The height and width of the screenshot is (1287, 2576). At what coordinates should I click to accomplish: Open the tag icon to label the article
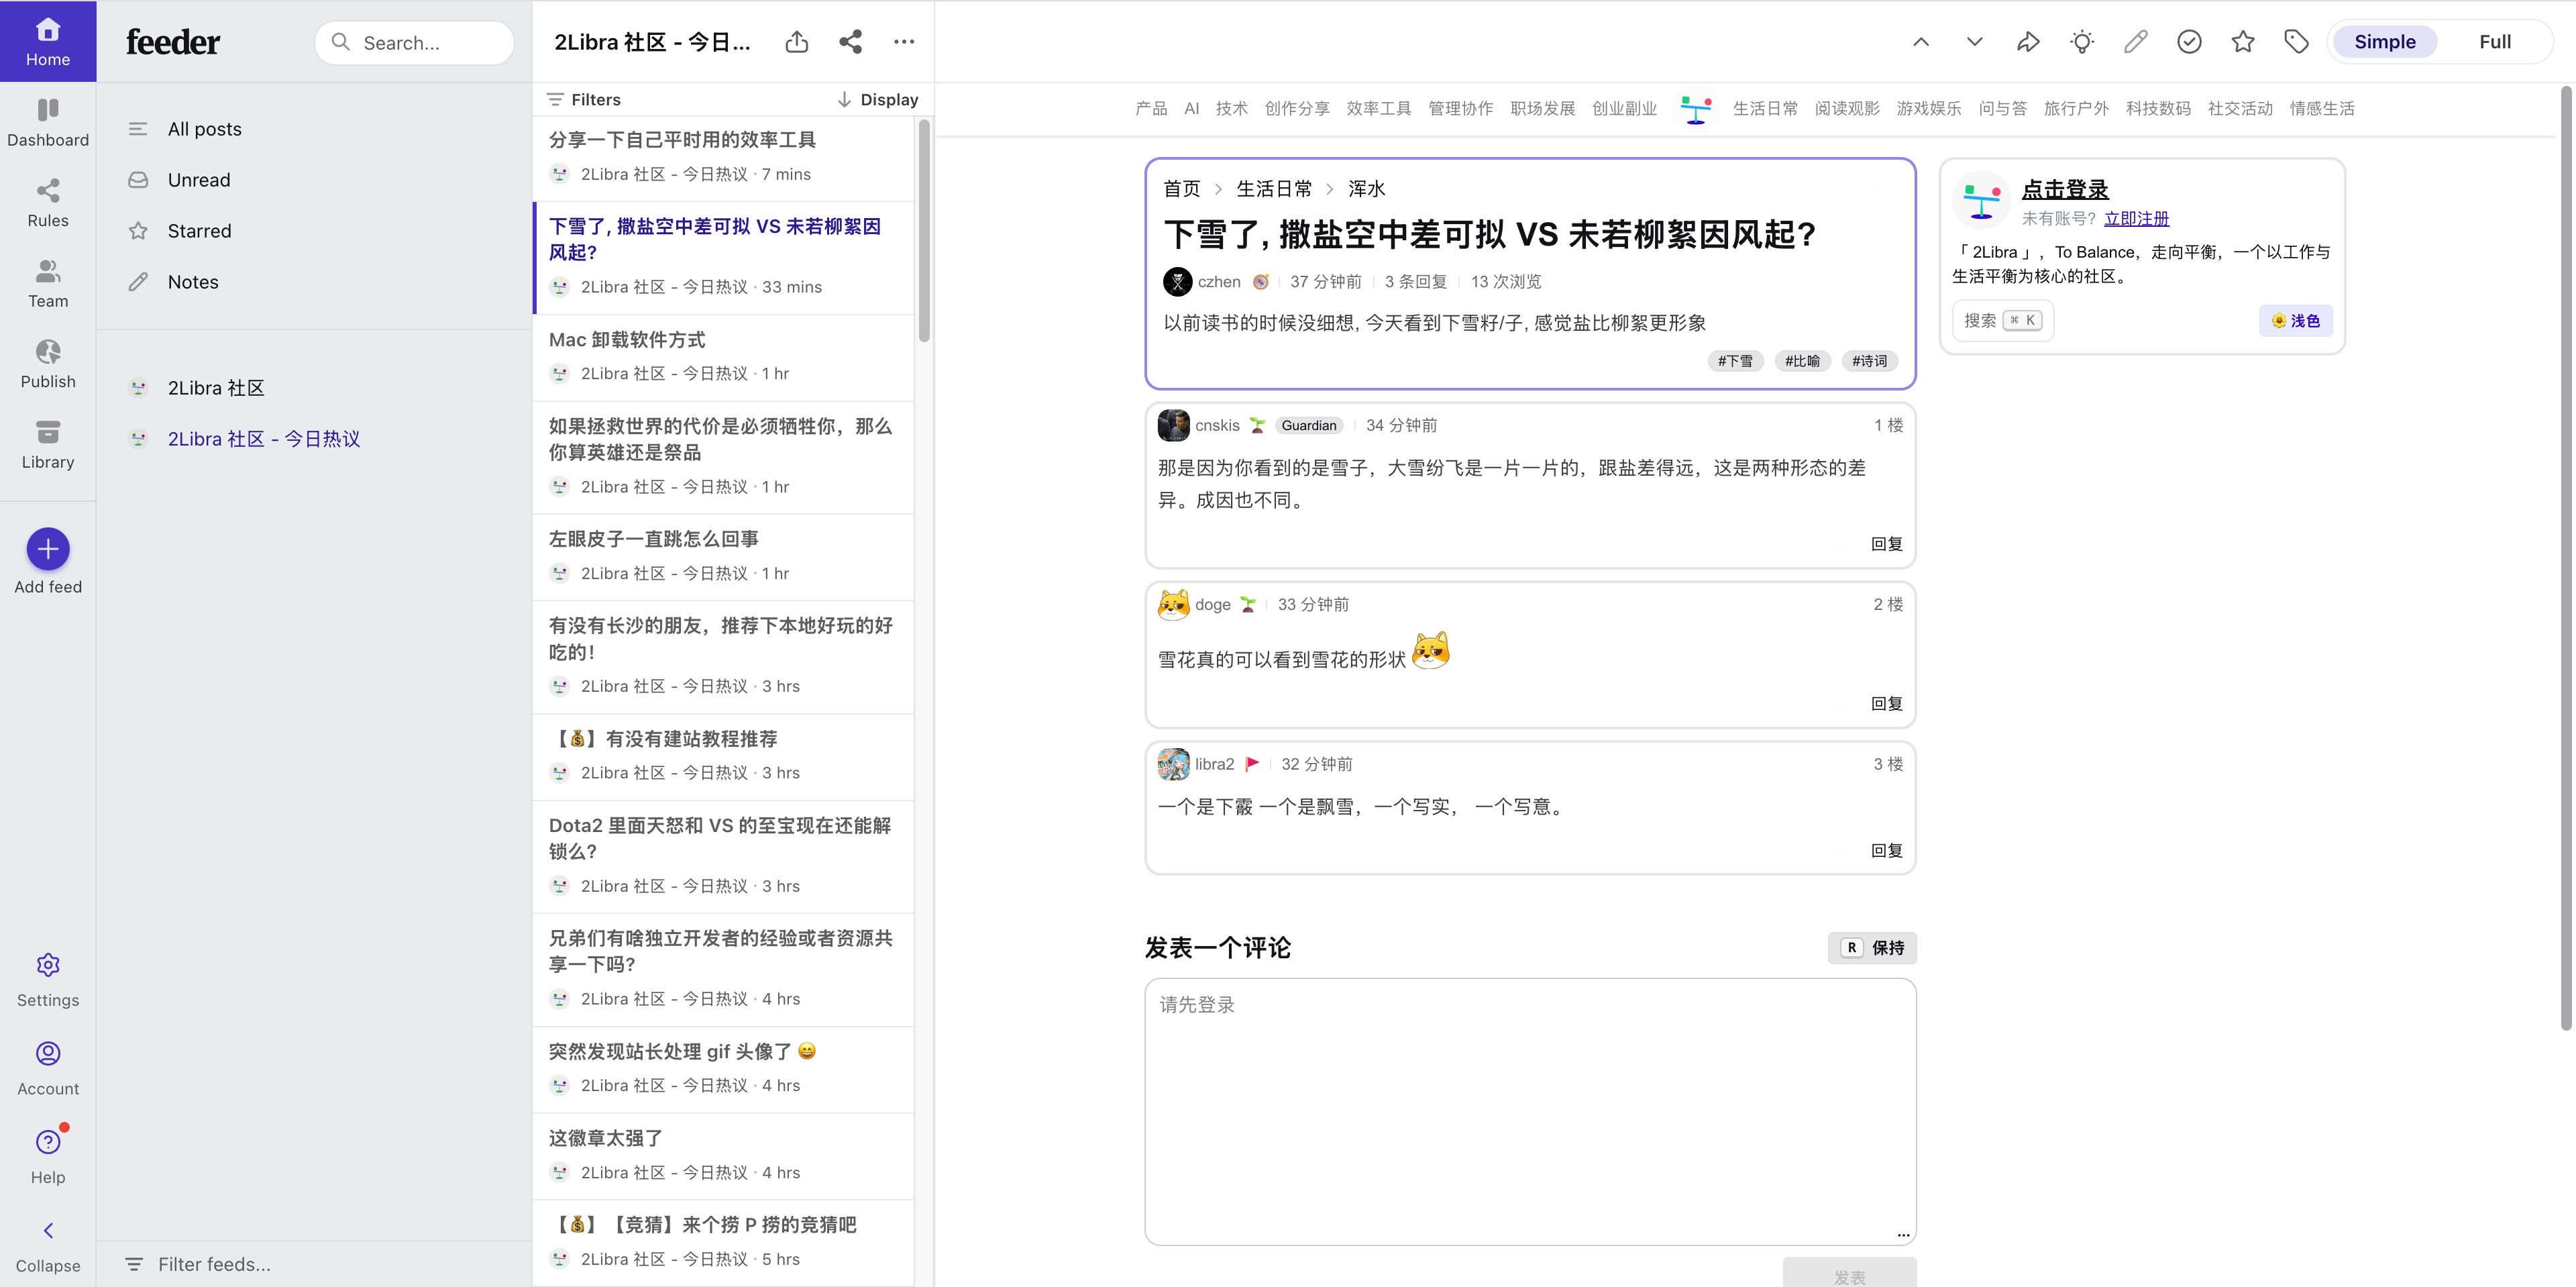tap(2297, 41)
